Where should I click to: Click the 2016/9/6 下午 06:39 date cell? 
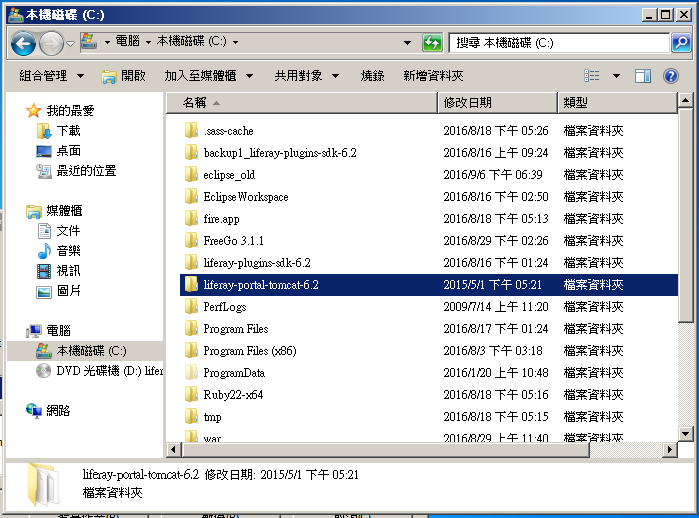tap(493, 175)
